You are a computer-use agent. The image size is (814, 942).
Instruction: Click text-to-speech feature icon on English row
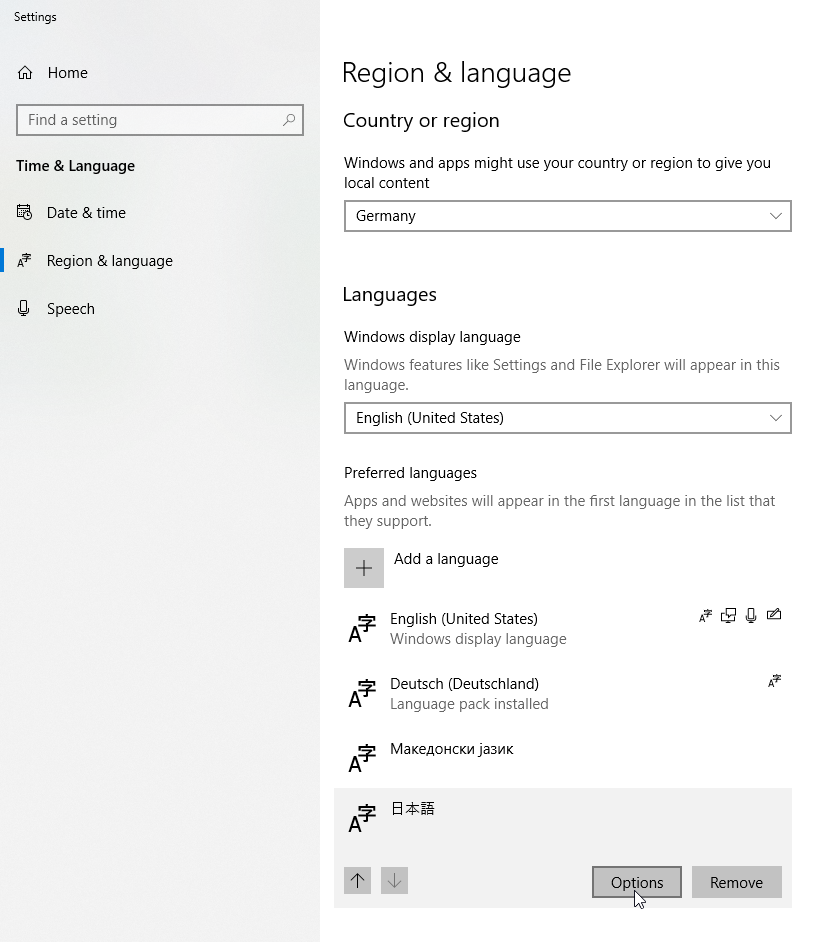(728, 615)
